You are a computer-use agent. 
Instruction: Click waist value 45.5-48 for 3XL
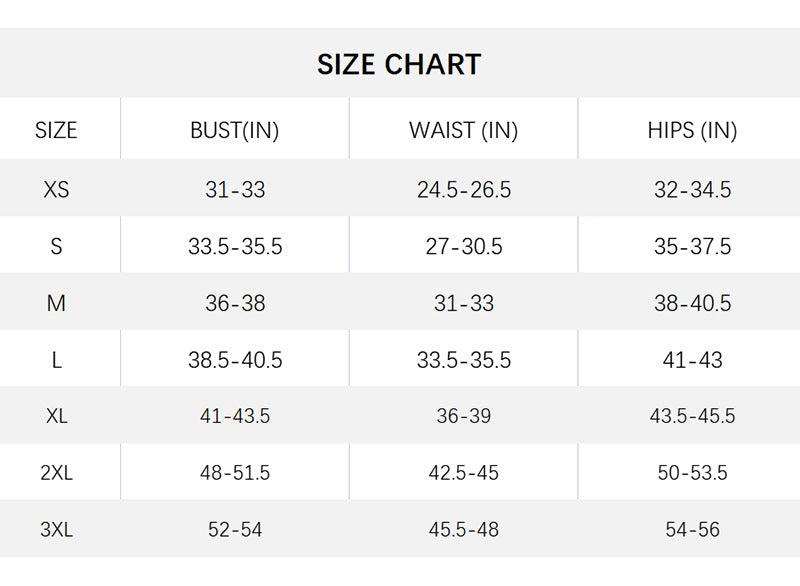pos(463,530)
